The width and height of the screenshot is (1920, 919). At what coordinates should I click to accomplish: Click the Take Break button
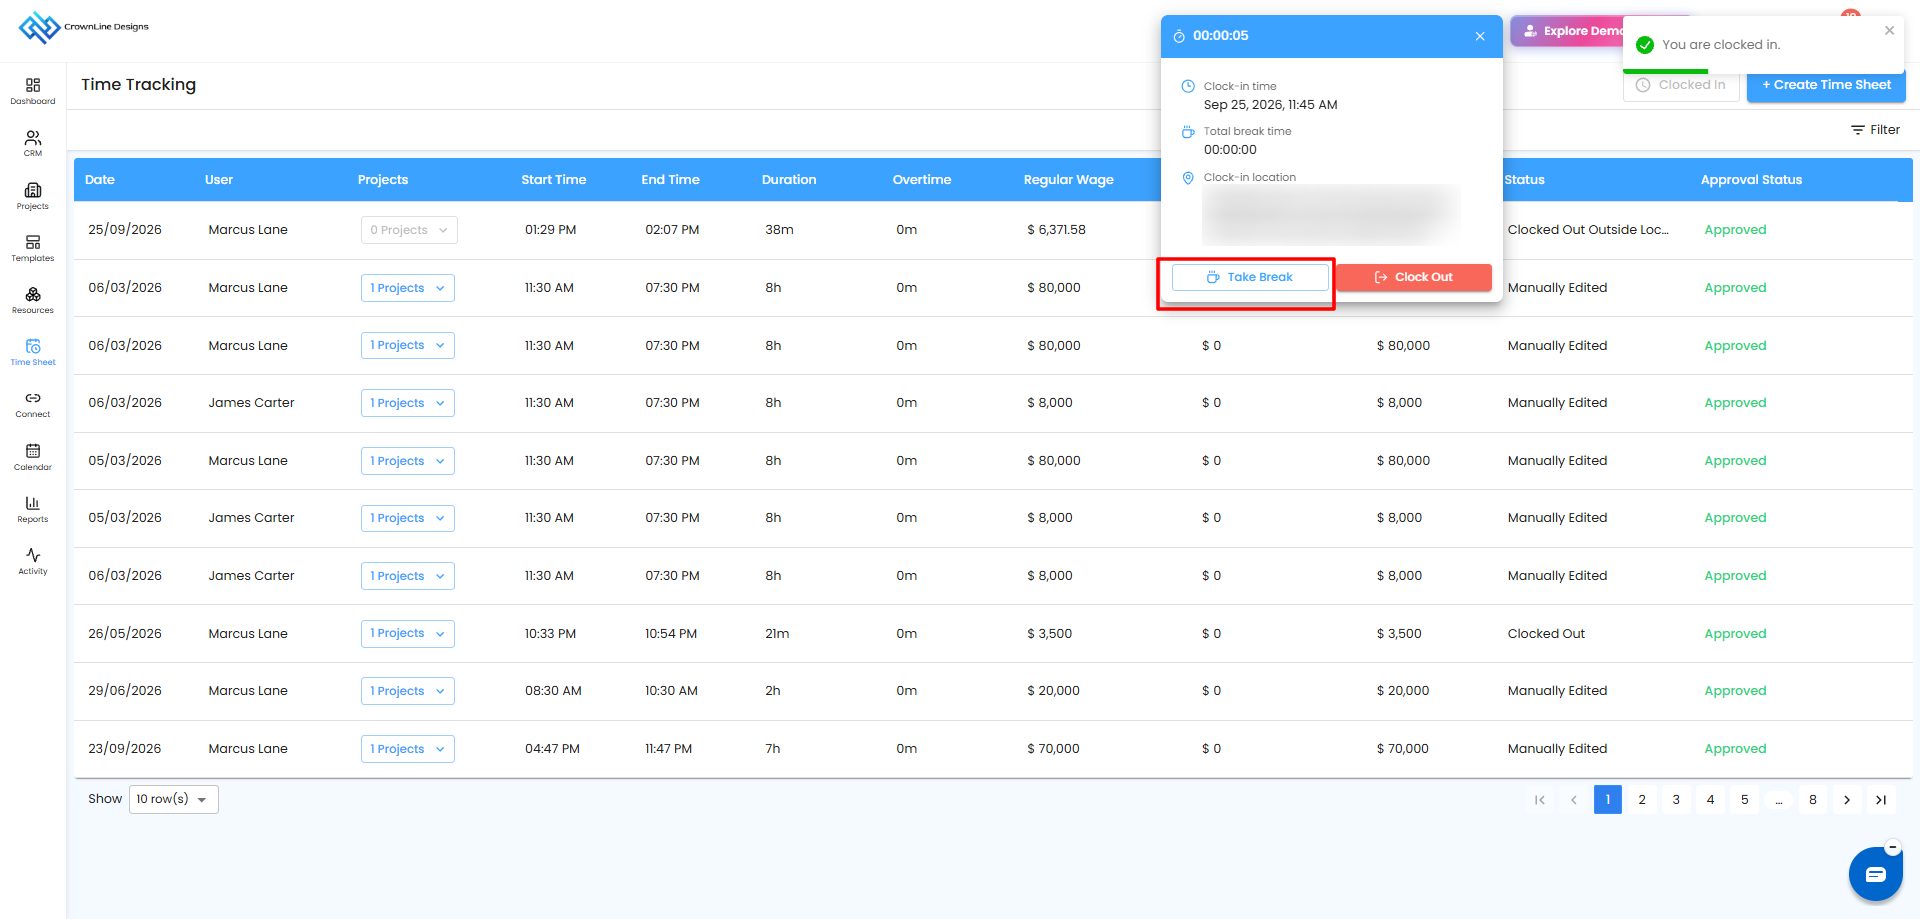point(1250,277)
